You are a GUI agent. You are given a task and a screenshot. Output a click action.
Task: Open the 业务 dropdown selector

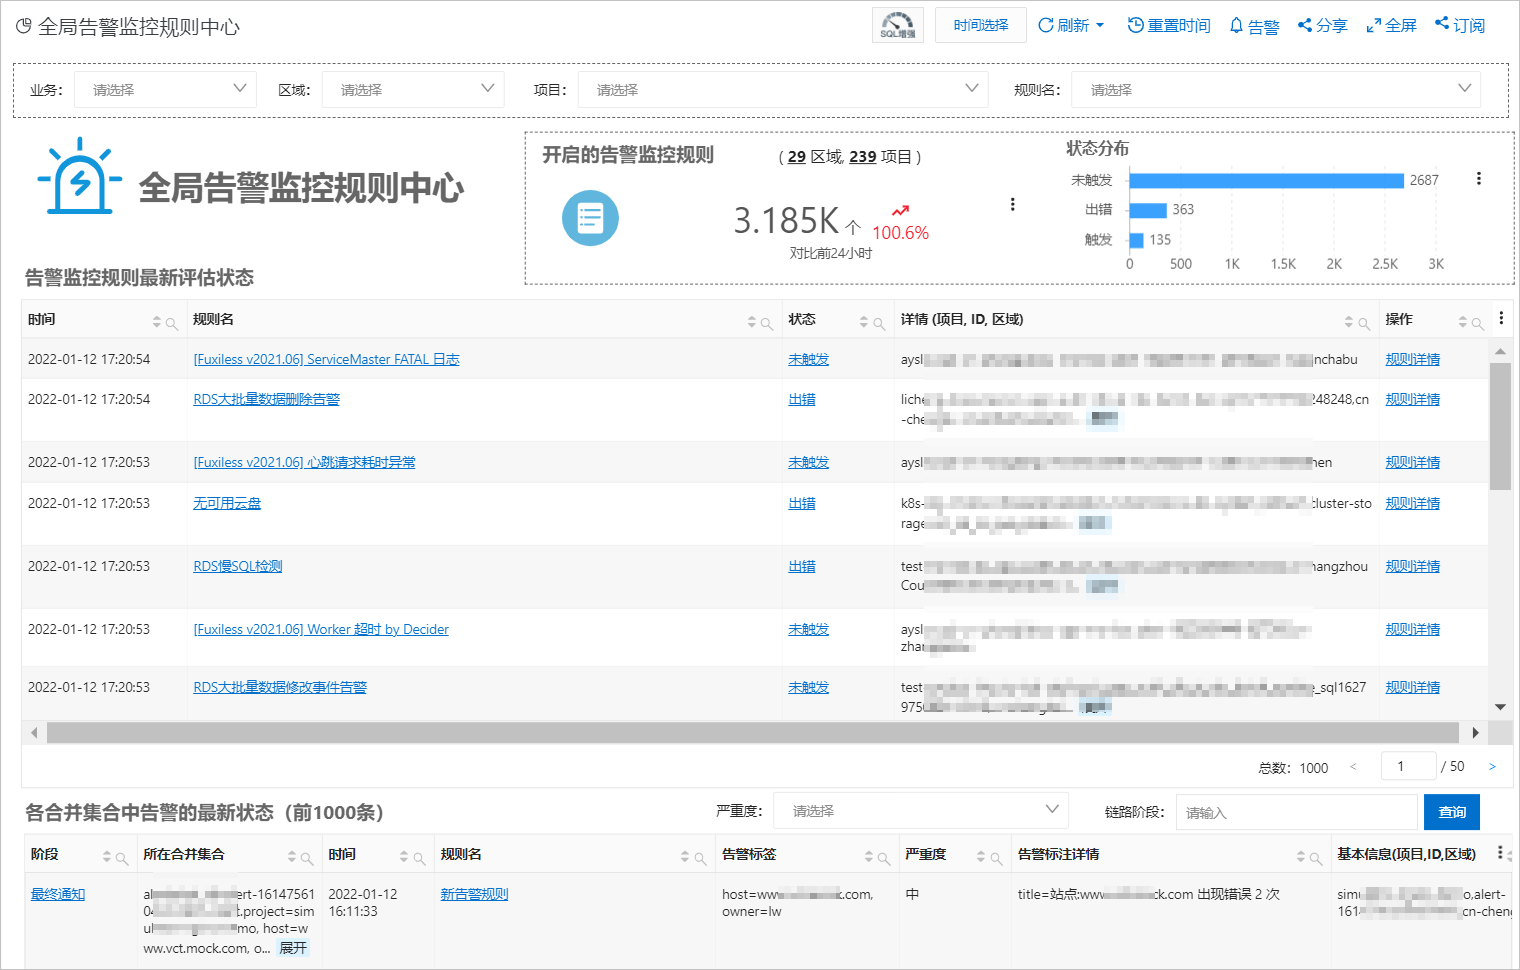click(166, 89)
